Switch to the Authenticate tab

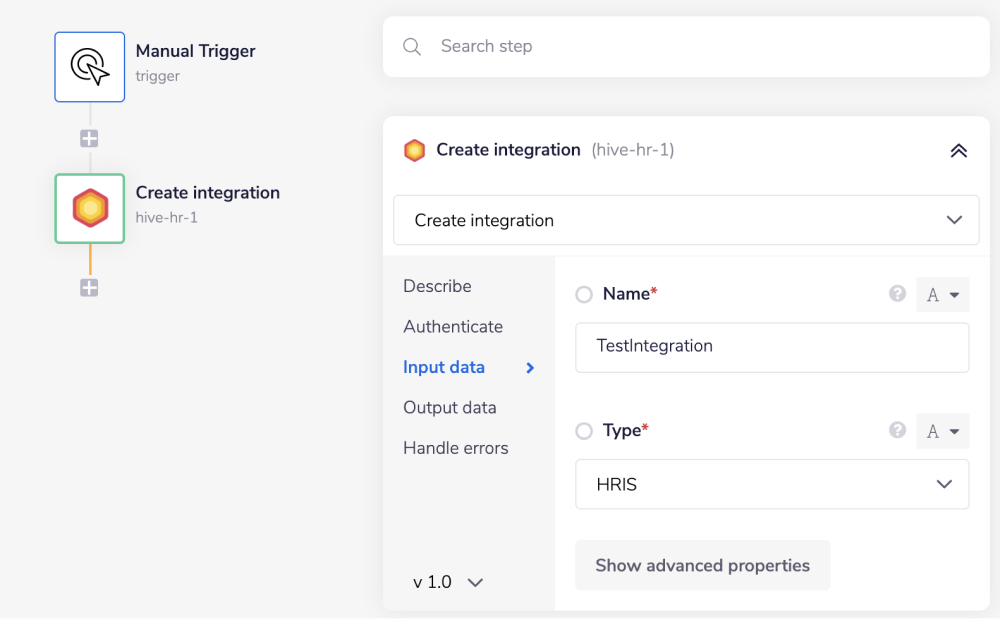point(453,327)
